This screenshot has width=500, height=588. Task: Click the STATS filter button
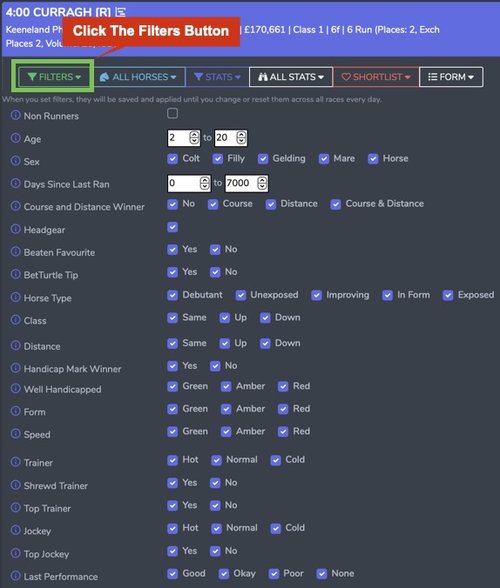217,77
